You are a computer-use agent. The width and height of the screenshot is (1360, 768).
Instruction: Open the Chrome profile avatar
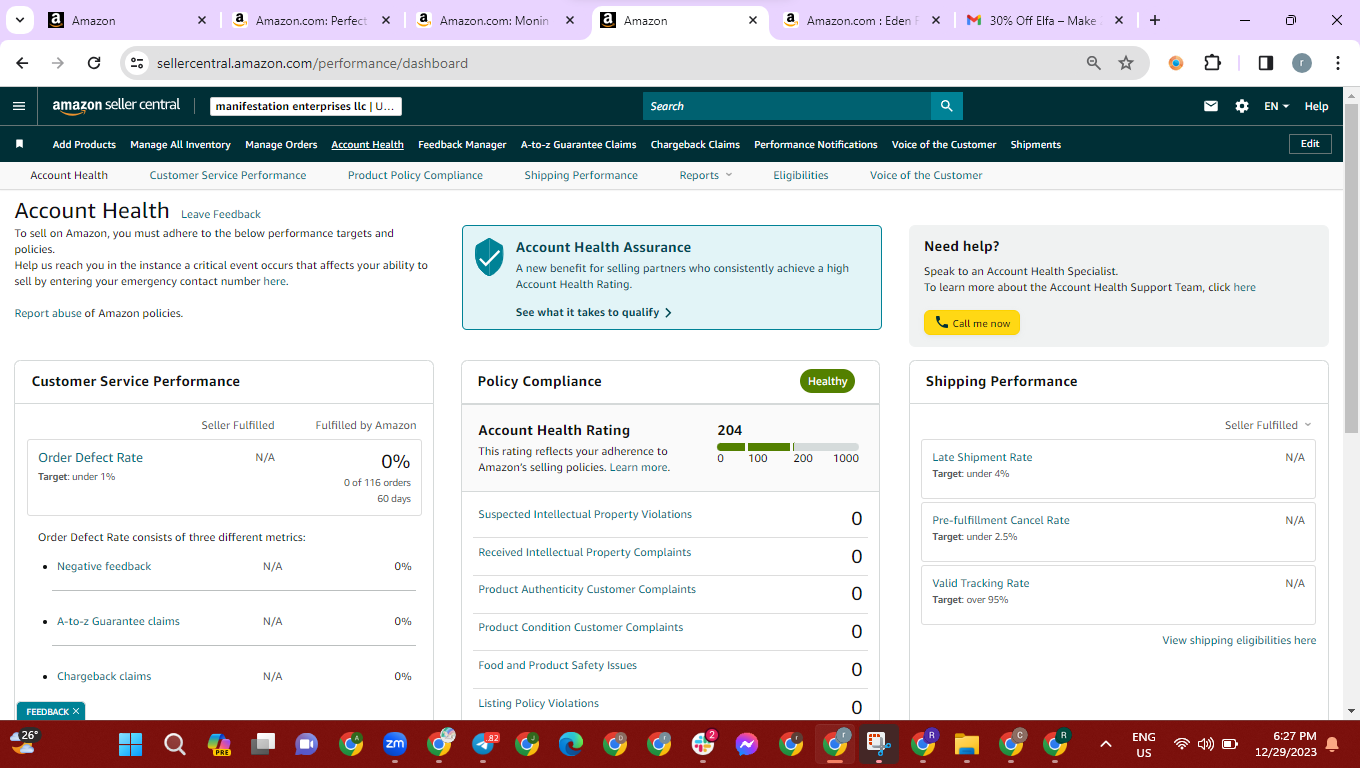[1301, 63]
